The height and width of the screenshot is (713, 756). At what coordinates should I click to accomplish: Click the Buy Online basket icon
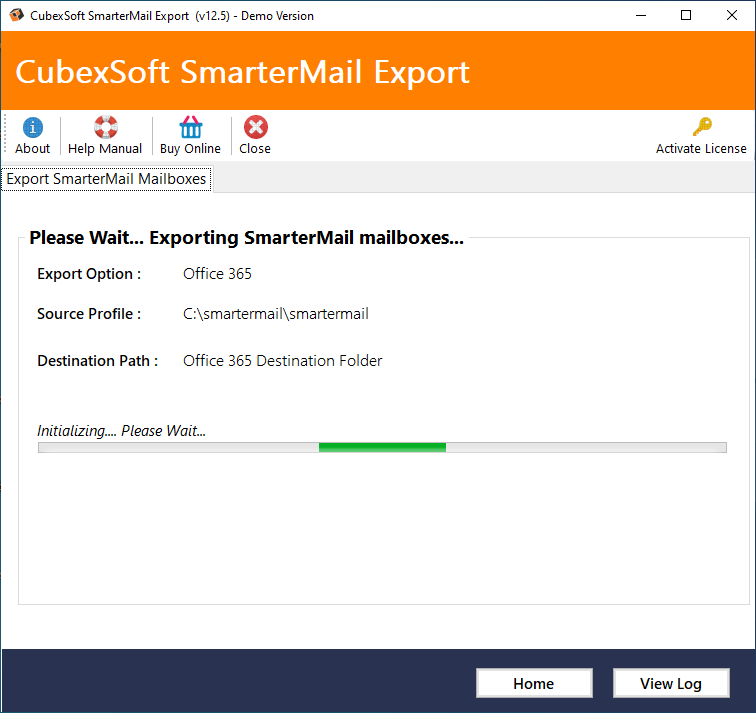click(x=190, y=127)
